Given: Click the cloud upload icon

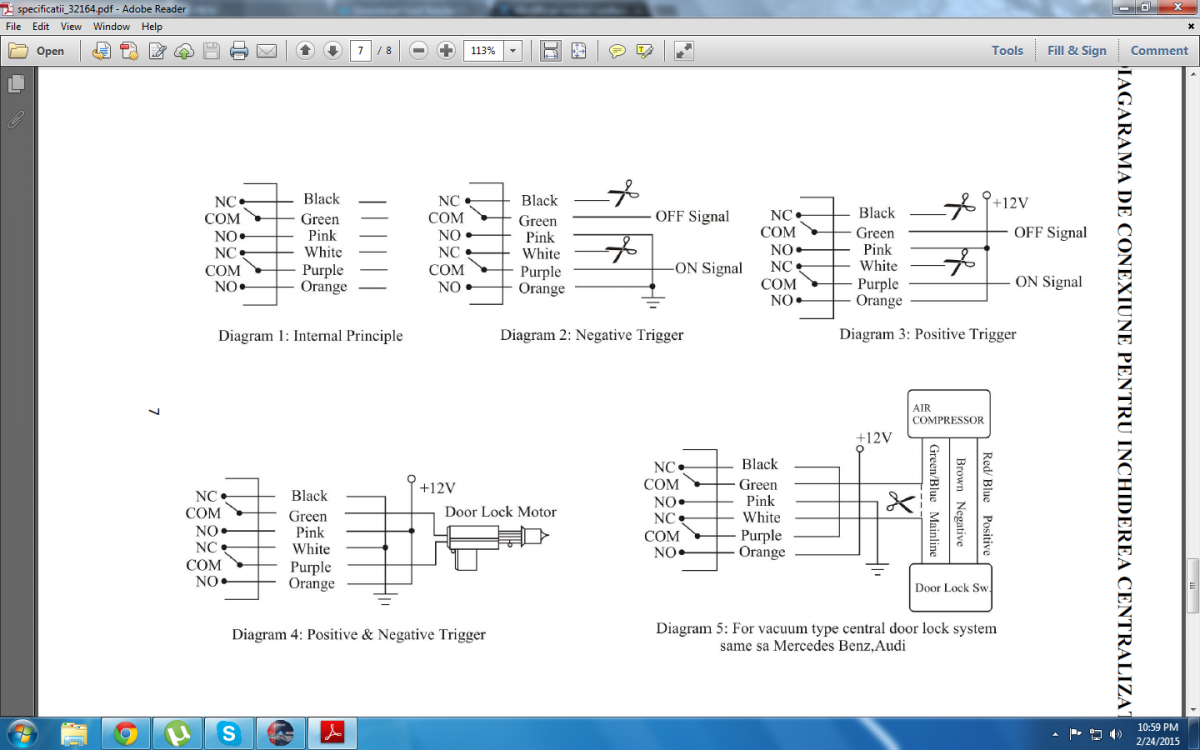Looking at the screenshot, I should tap(184, 51).
